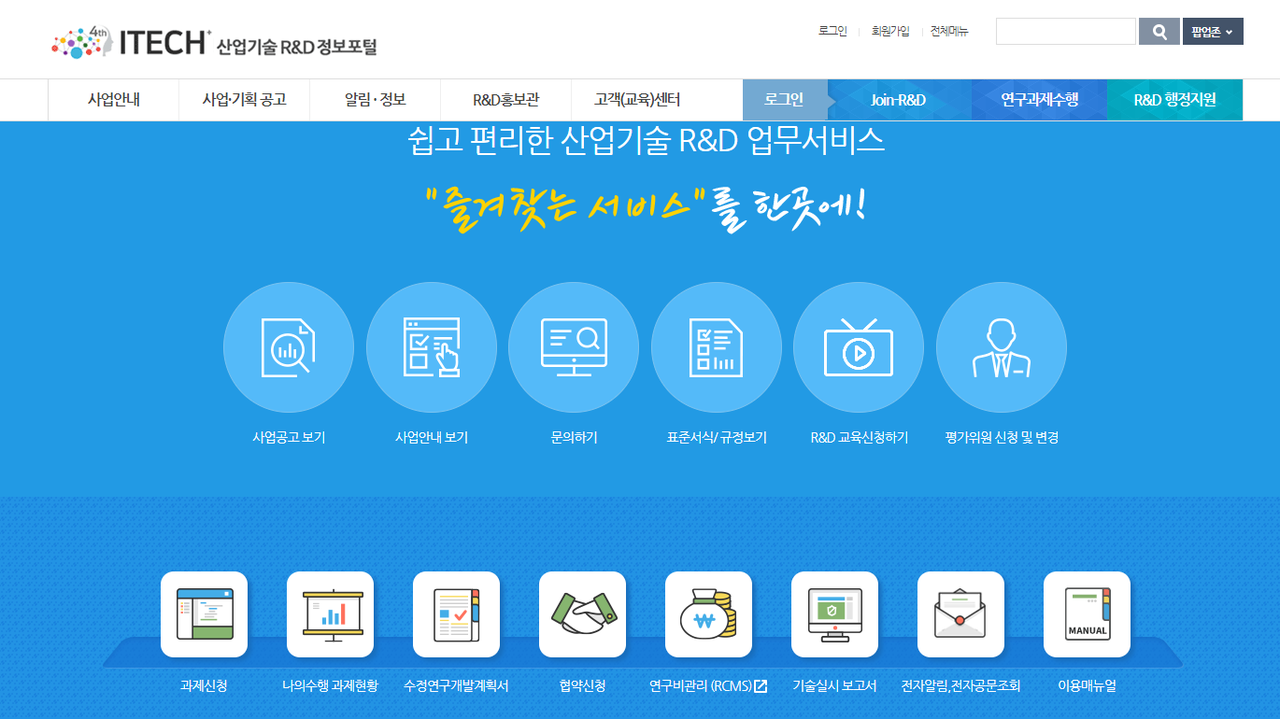Image resolution: width=1280 pixels, height=719 pixels.
Task: Click the 문의하기 monitor icon
Action: click(x=573, y=347)
